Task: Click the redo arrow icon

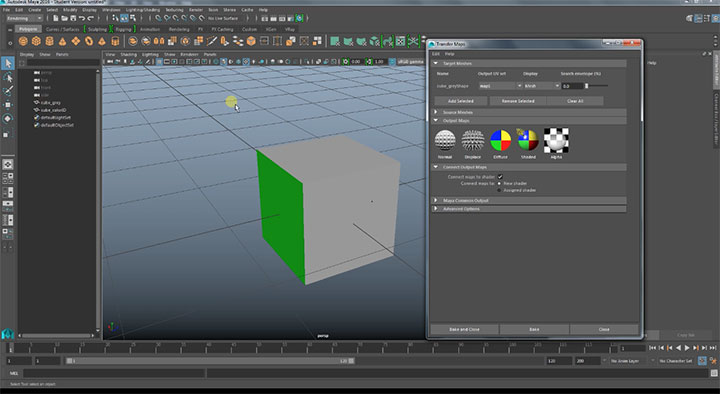Action: tap(90, 18)
